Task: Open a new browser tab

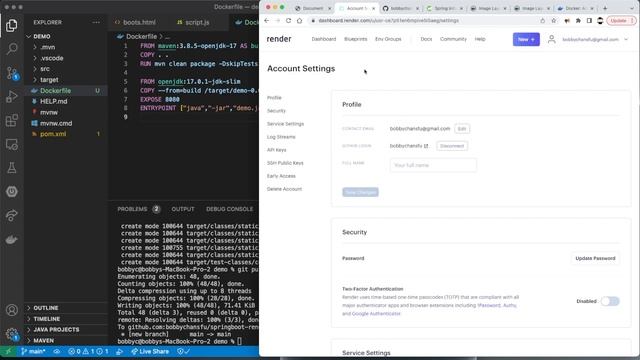Action: [x=605, y=8]
